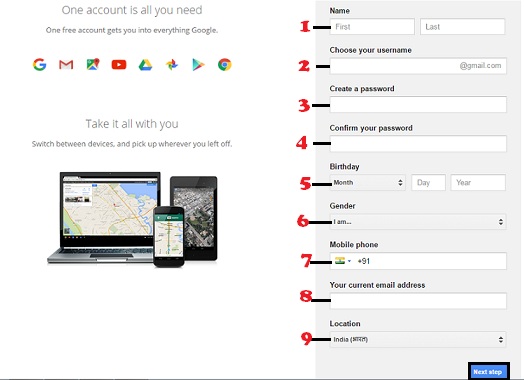Open the Google Drive triangle icon

pyautogui.click(x=145, y=65)
